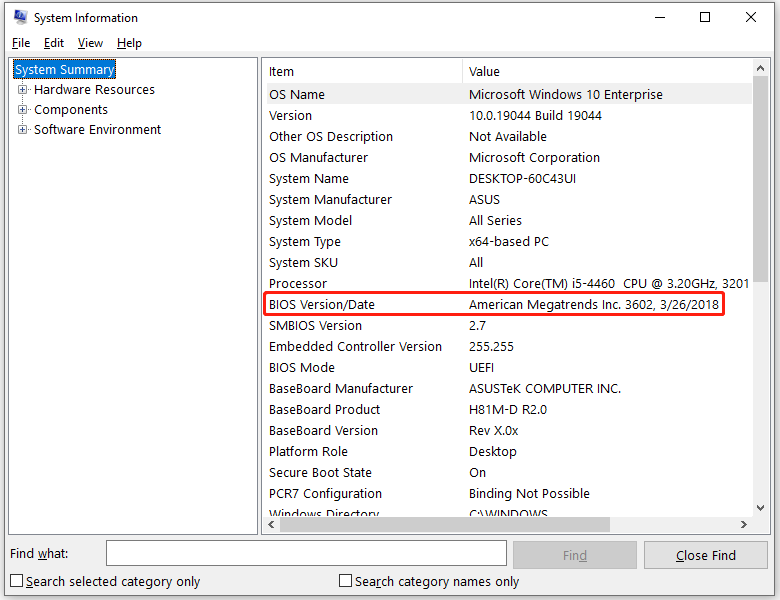
Task: Expand the Hardware Resources node
Action: click(x=22, y=90)
